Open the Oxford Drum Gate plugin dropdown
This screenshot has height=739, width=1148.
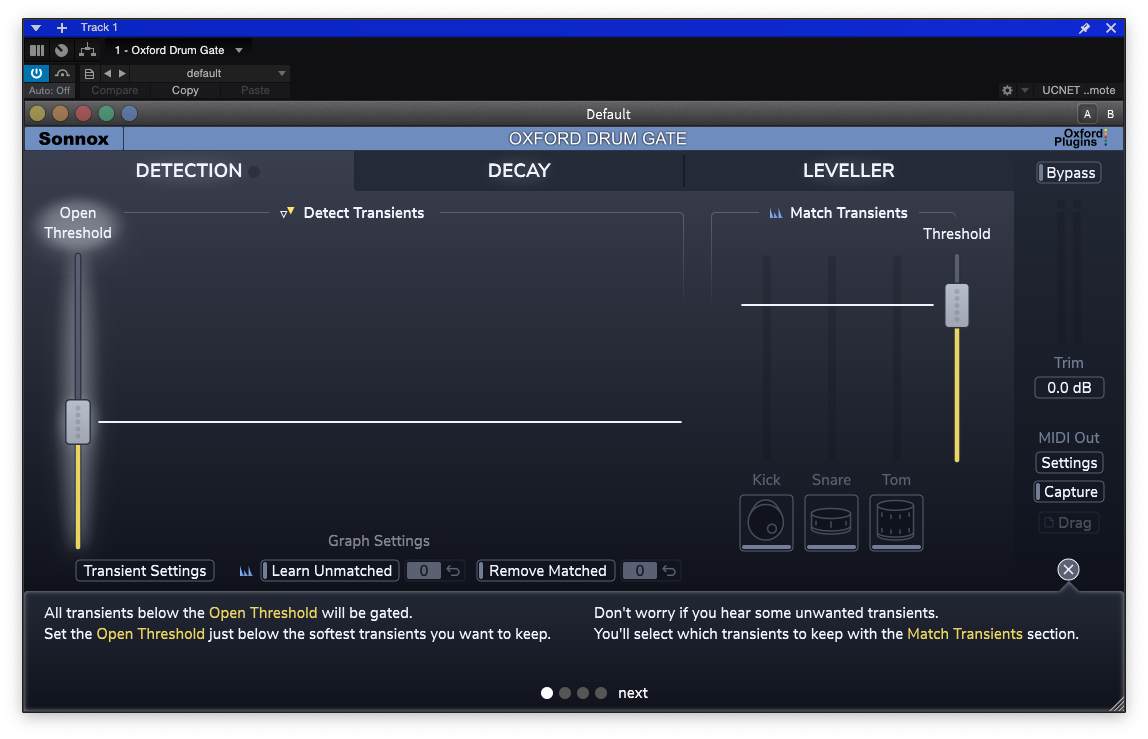239,50
